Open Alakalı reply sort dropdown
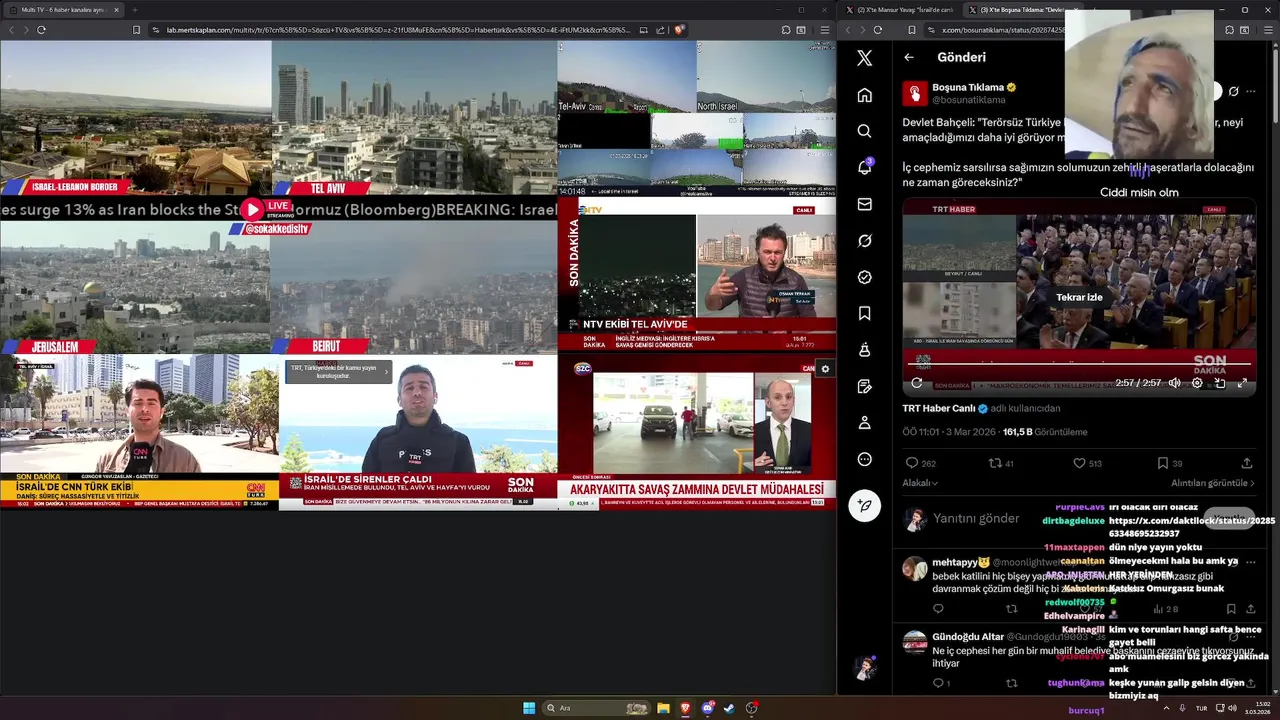The image size is (1280, 720). (x=920, y=483)
